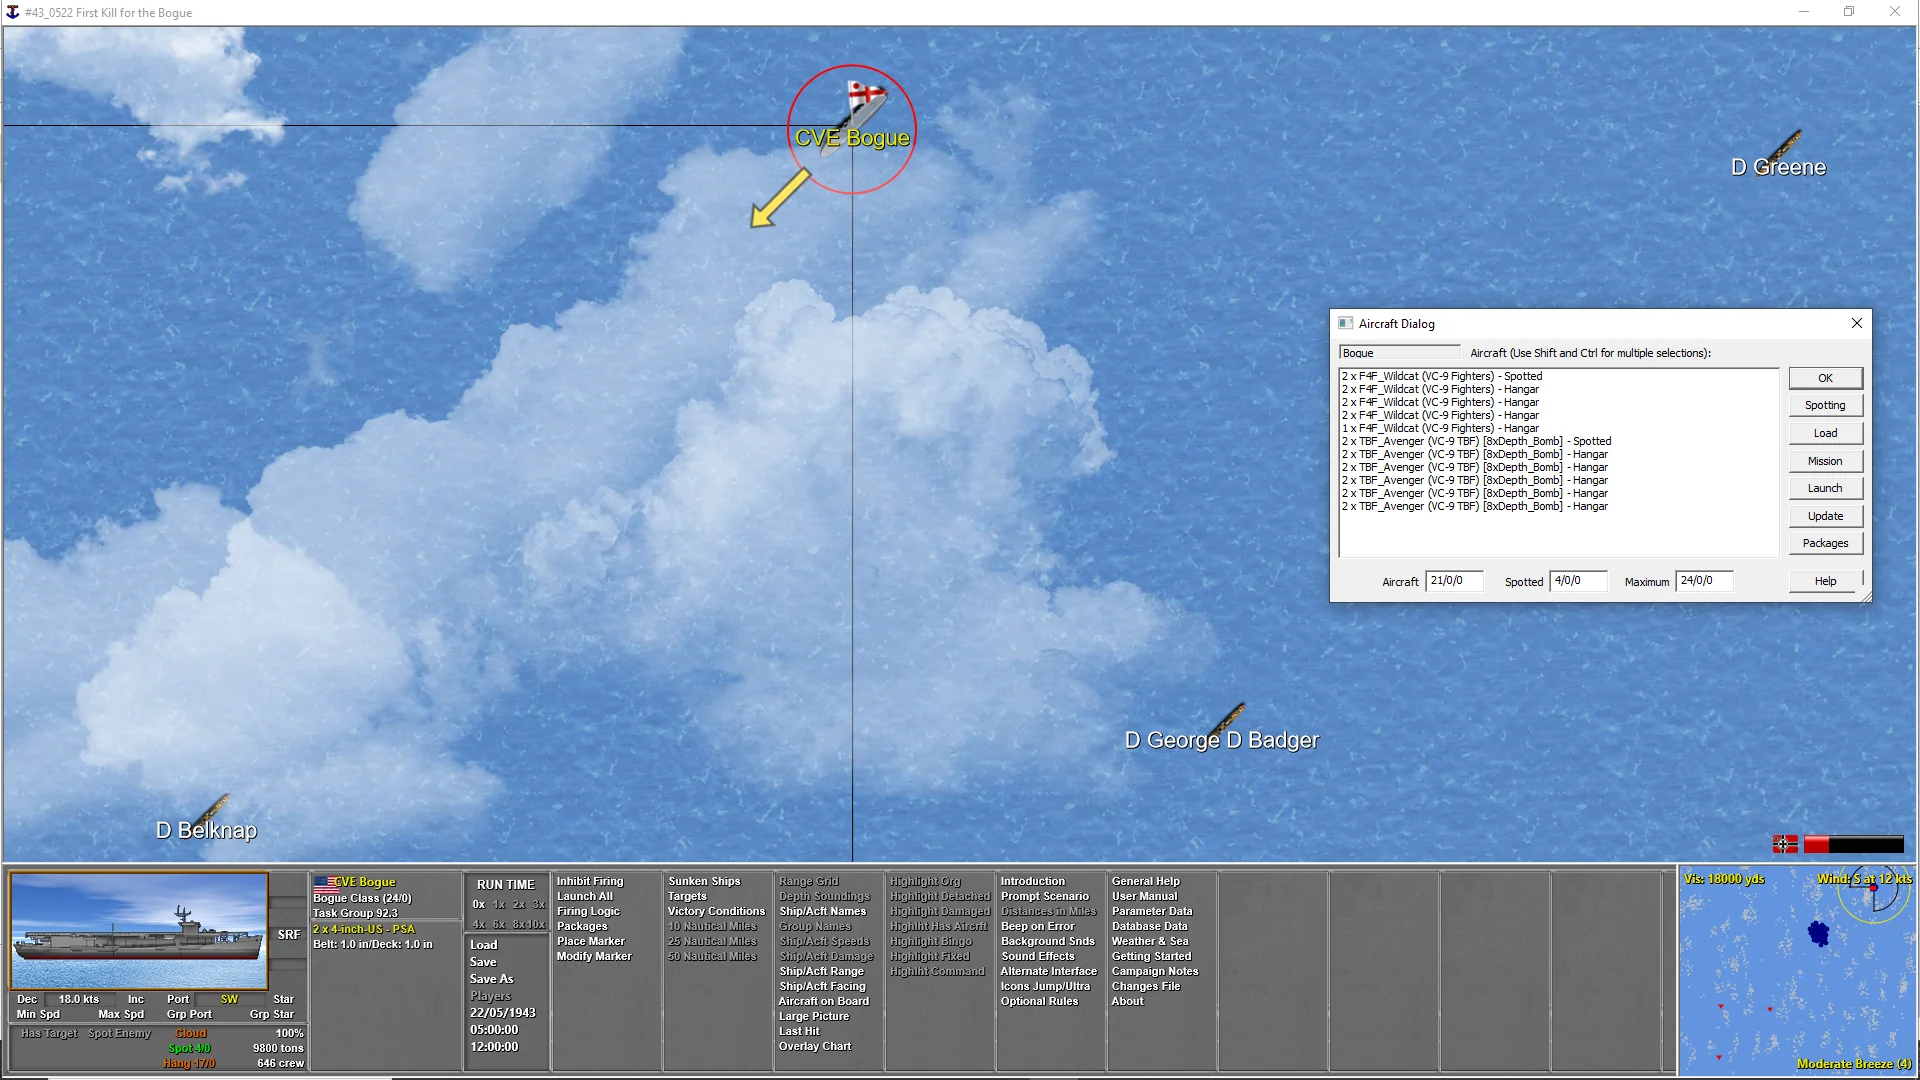Click the D Belknap destroyer icon
Image resolution: width=1920 pixels, height=1080 pixels.
pos(212,808)
